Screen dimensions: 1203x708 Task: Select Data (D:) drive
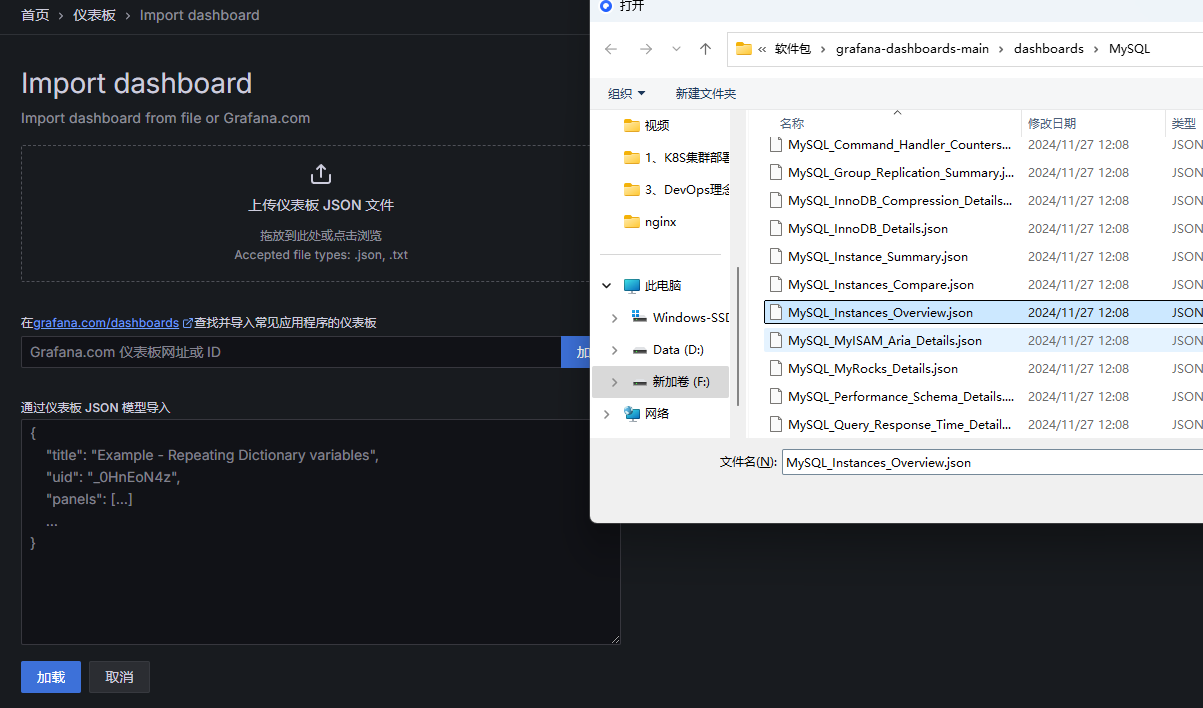[668, 350]
